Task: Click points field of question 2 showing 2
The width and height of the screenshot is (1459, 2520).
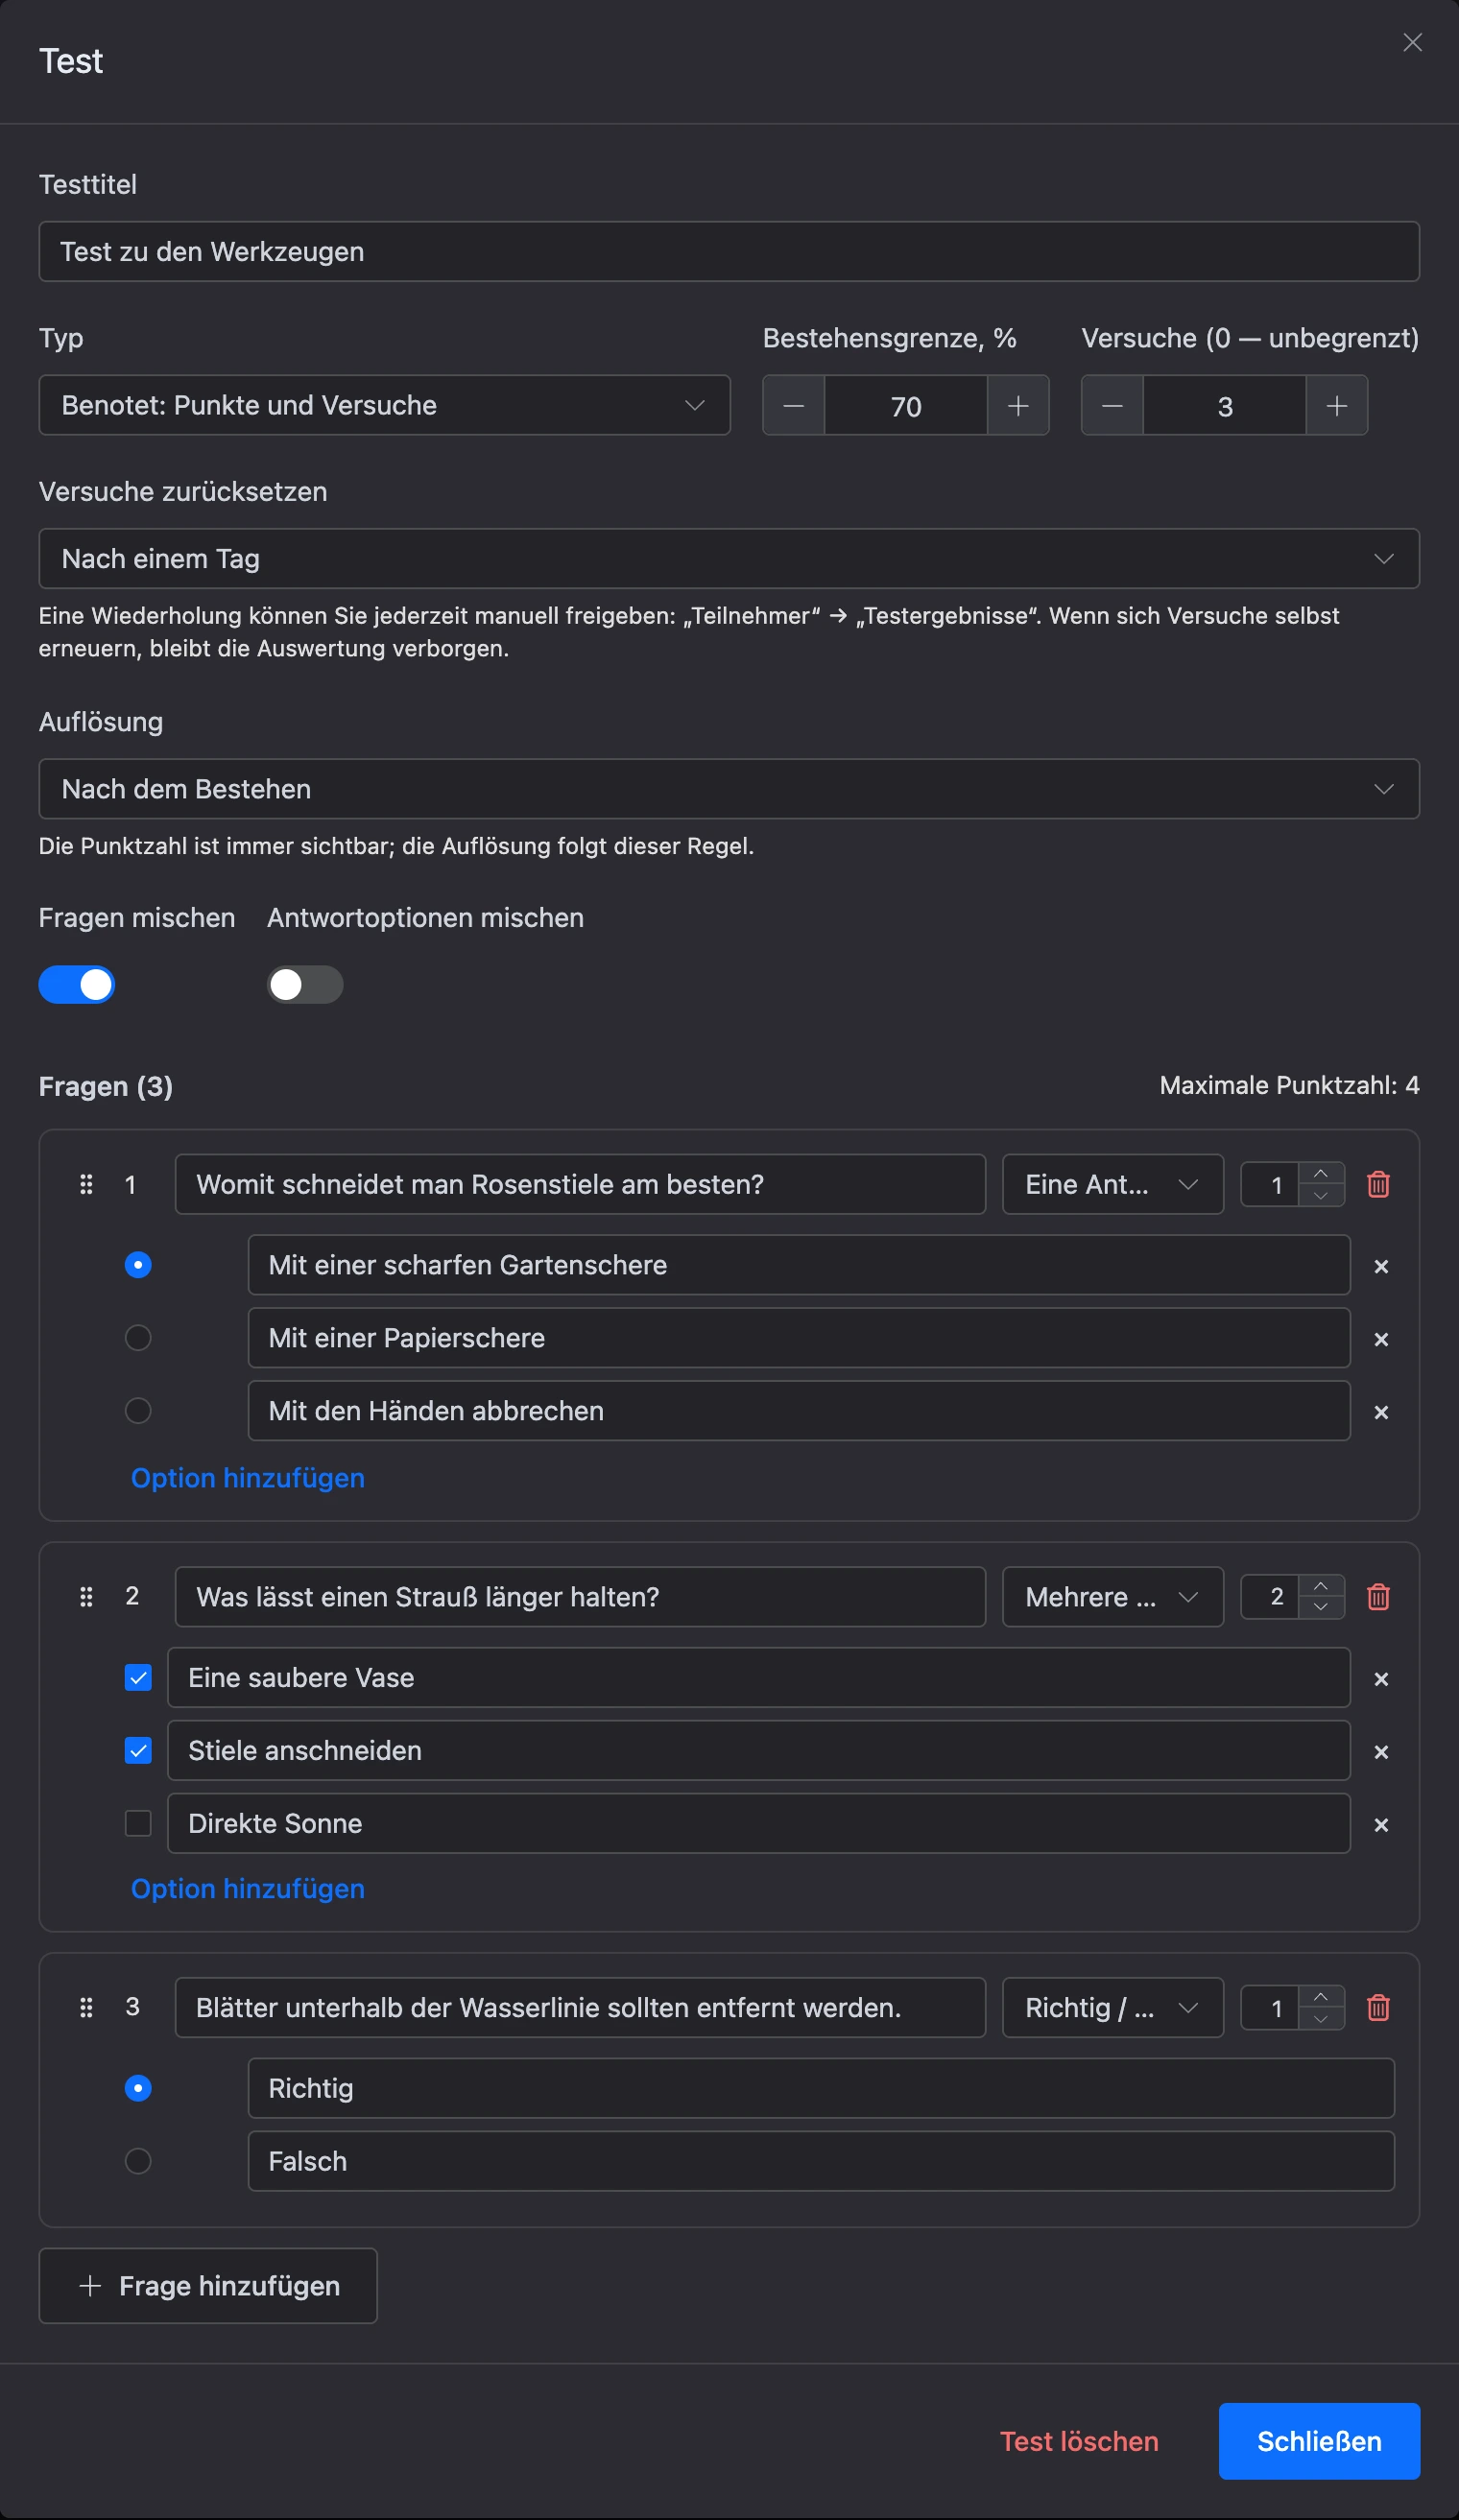Action: [1271, 1596]
